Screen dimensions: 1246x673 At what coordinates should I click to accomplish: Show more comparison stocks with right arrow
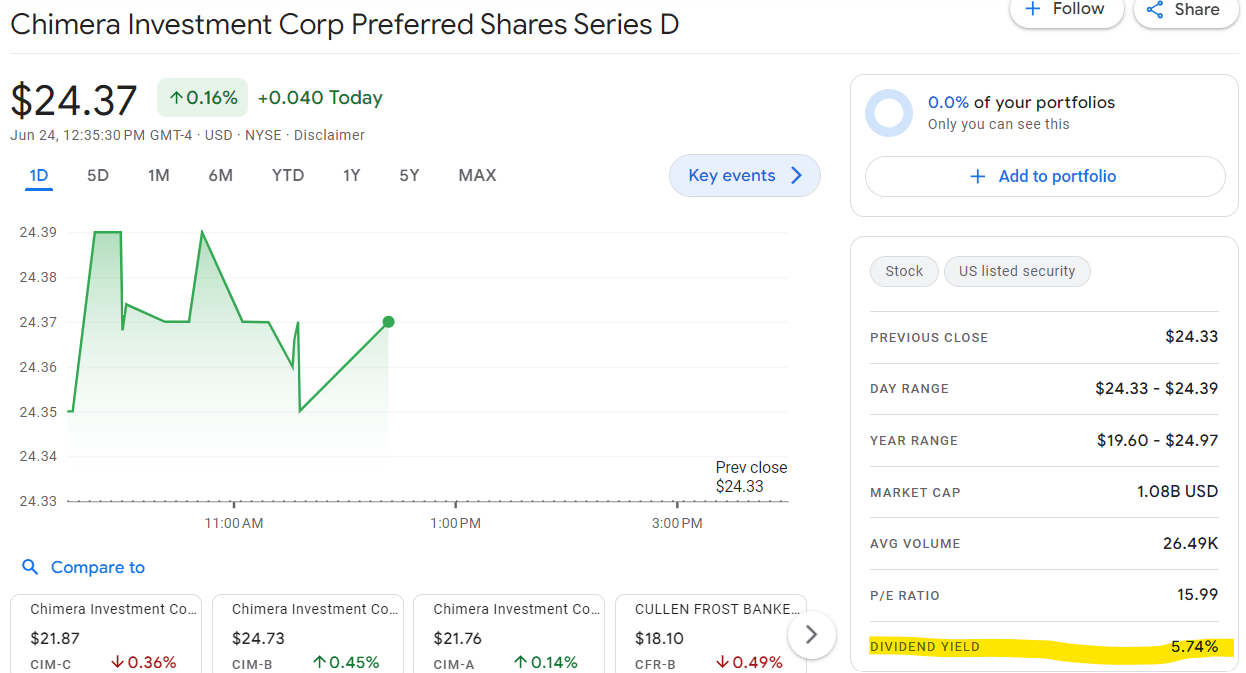click(812, 634)
